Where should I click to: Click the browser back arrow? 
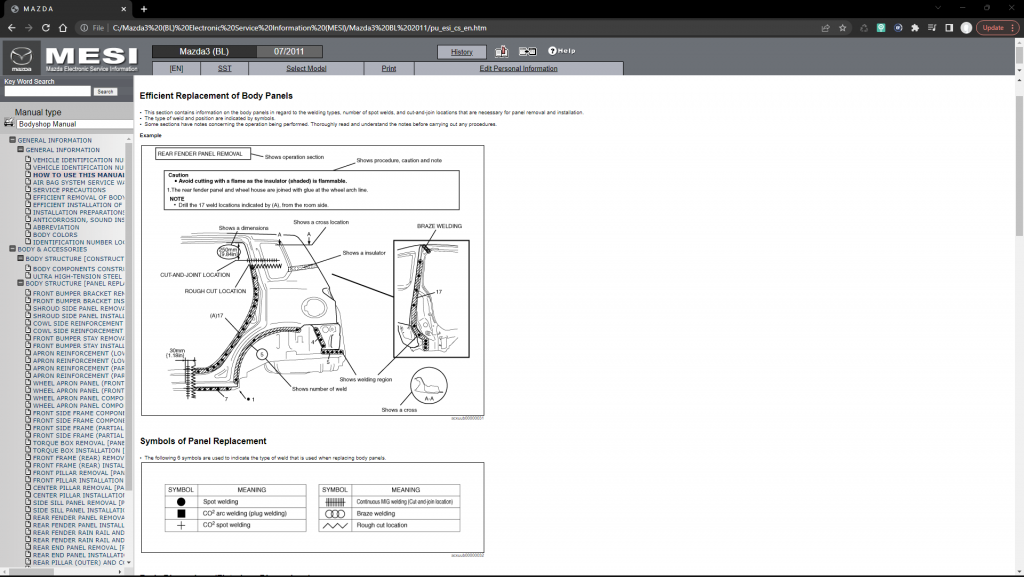[x=12, y=28]
